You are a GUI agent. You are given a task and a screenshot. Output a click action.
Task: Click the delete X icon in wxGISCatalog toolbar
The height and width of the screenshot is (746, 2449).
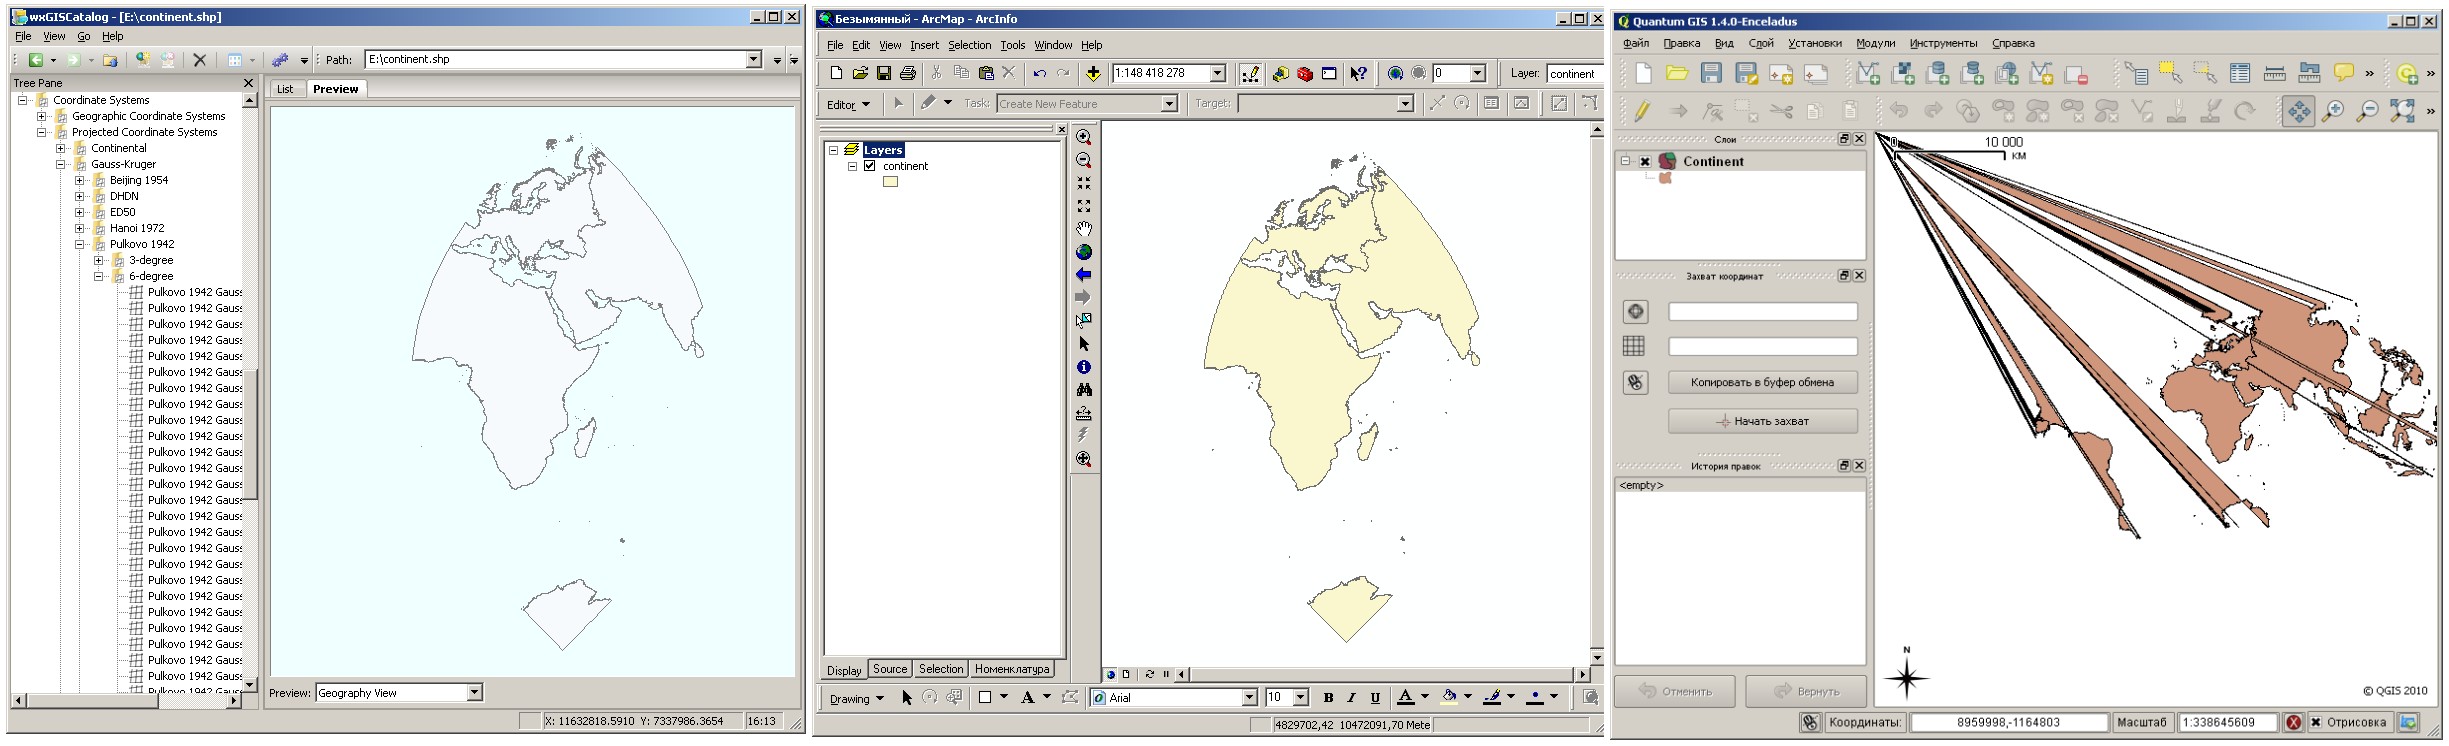click(x=199, y=60)
